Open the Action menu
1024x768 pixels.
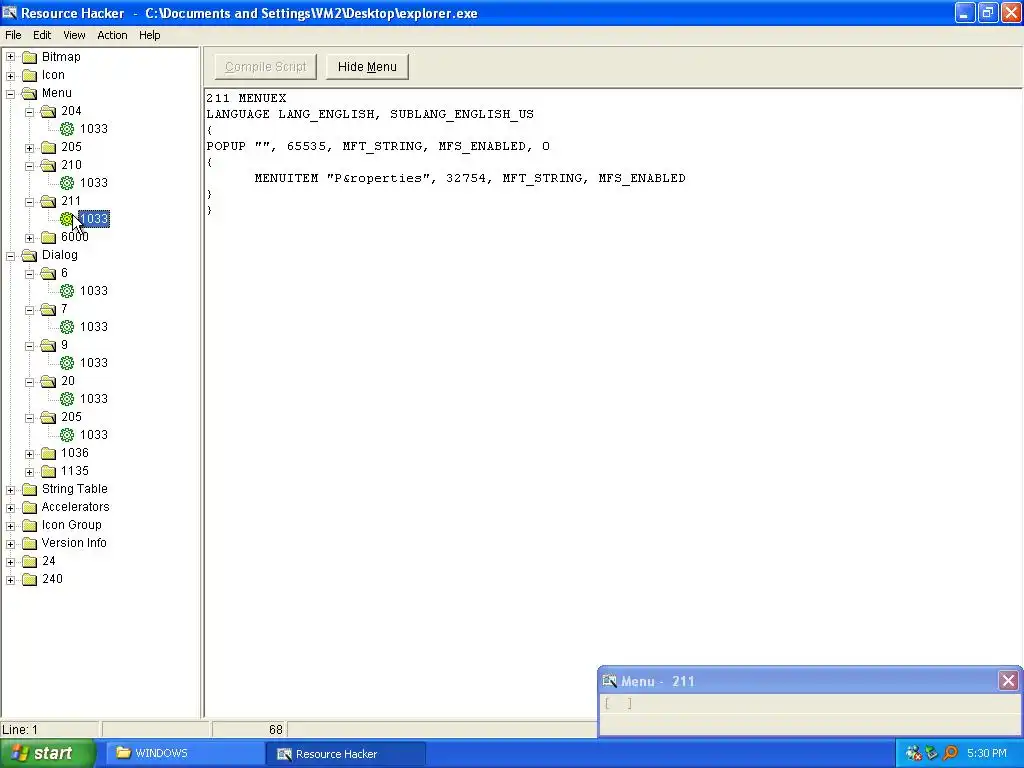click(x=112, y=35)
